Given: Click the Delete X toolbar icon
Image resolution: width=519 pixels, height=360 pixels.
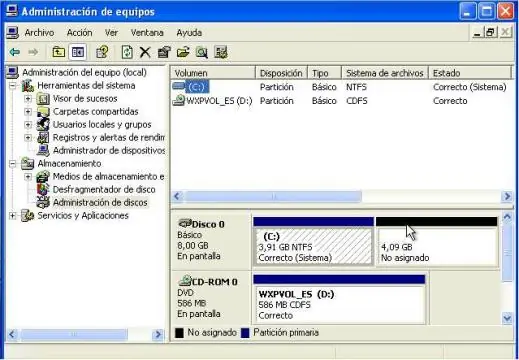Looking at the screenshot, I should 145,52.
